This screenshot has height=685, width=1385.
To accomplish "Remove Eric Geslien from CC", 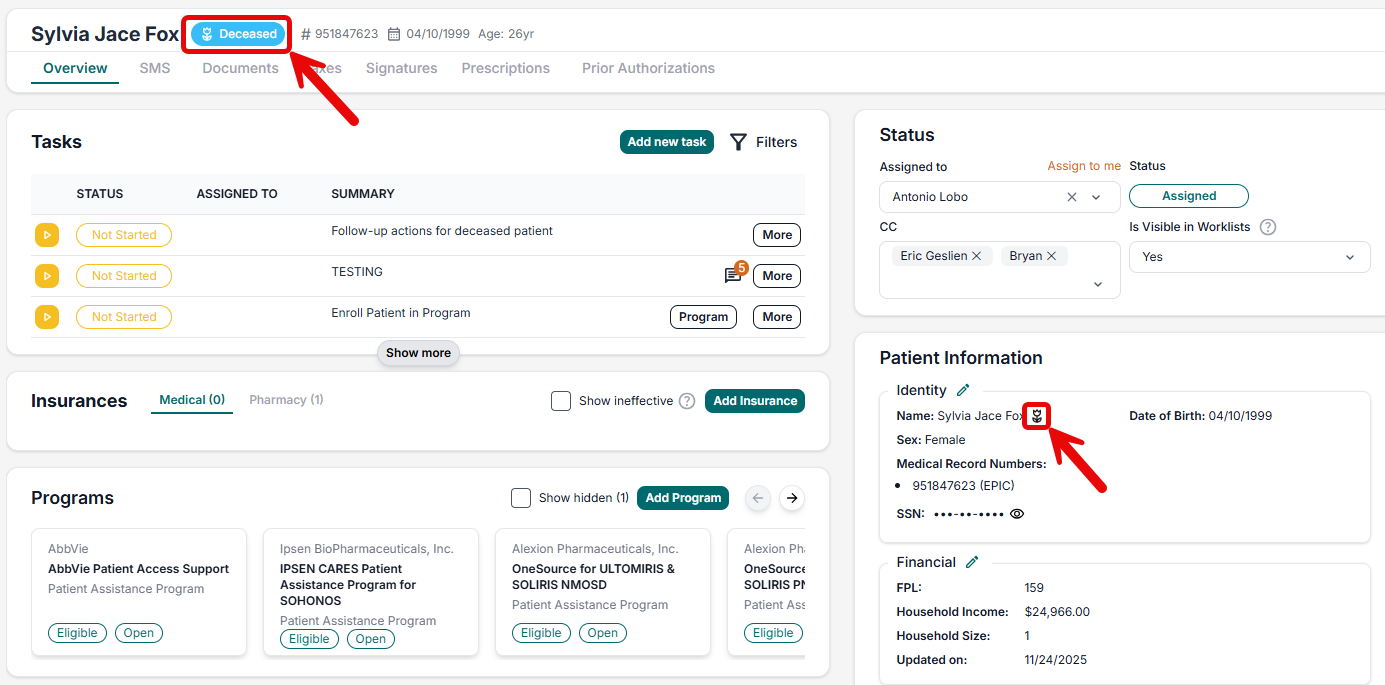I will 977,256.
